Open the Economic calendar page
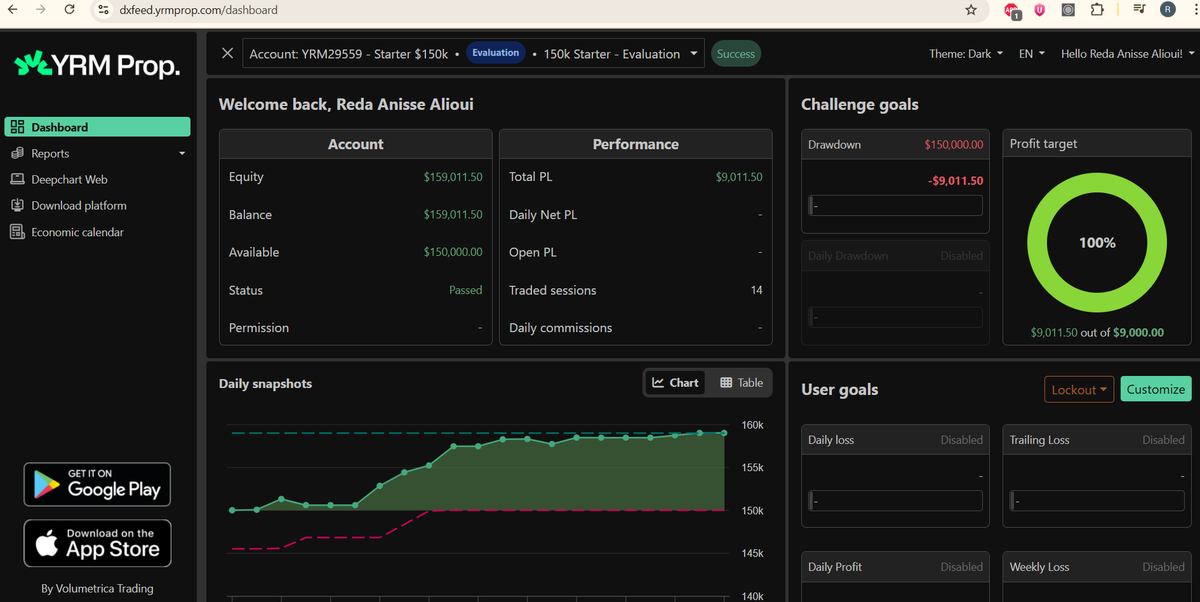The width and height of the screenshot is (1200, 602). (77, 232)
